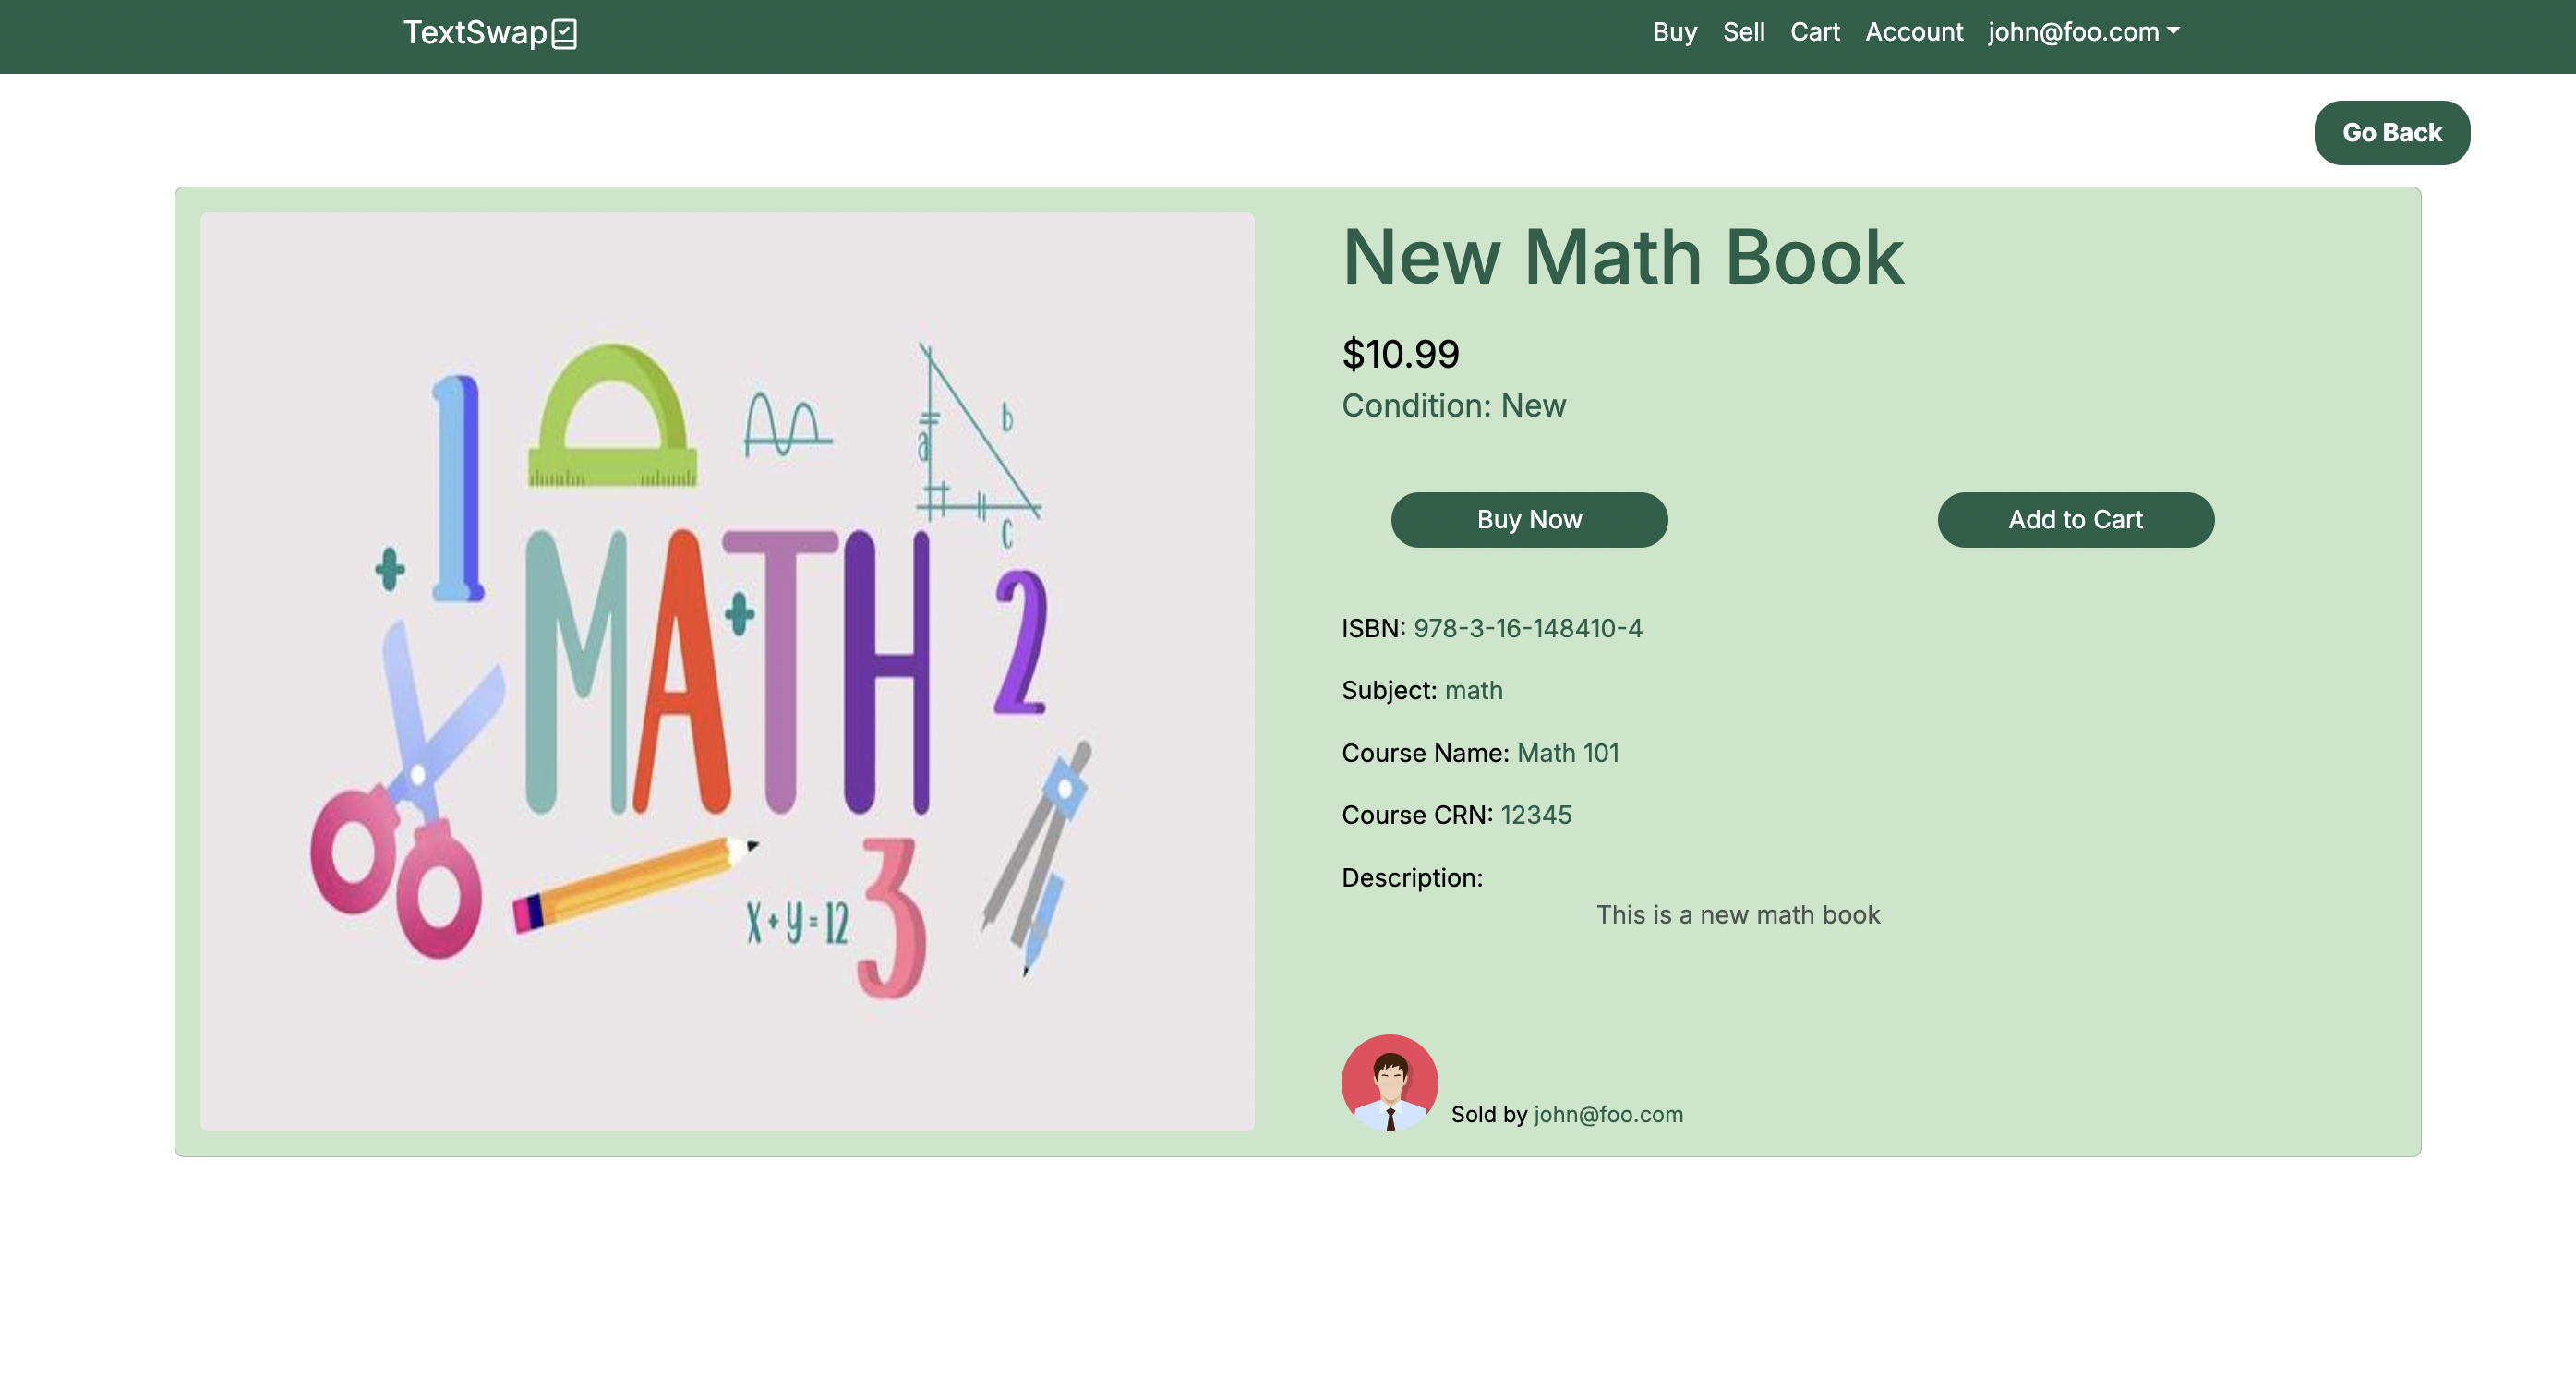Click the seller's avatar picture
Viewport: 2576px width, 1378px height.
tap(1389, 1082)
